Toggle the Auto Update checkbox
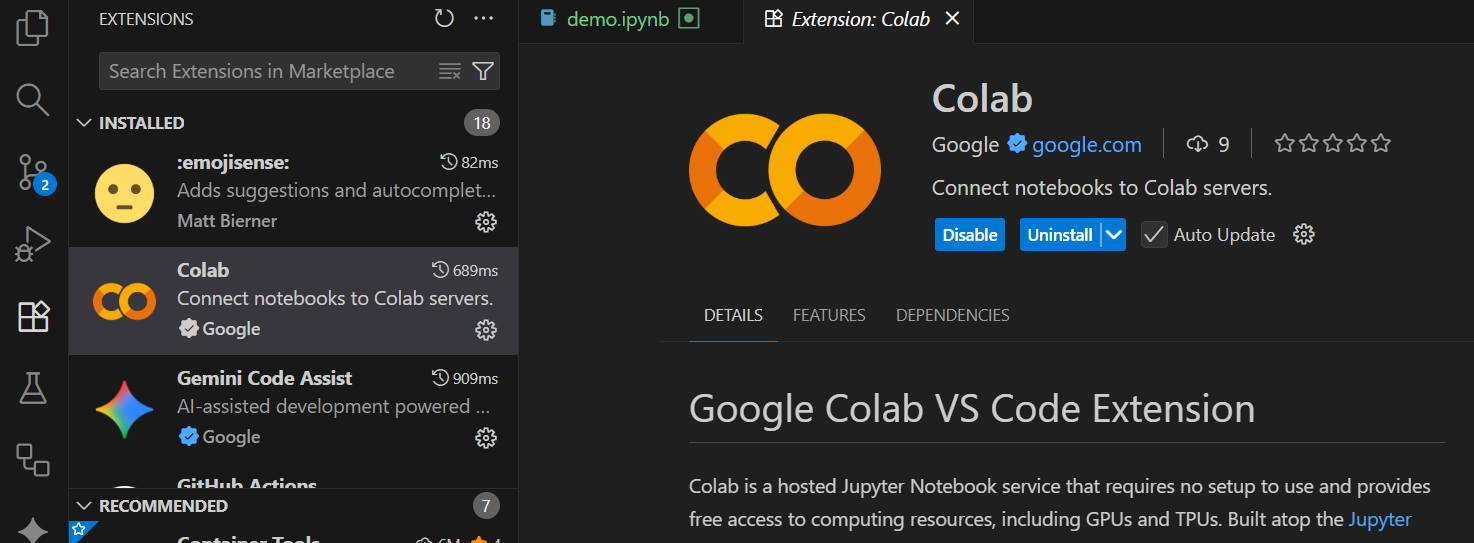The image size is (1474, 543). [x=1154, y=235]
